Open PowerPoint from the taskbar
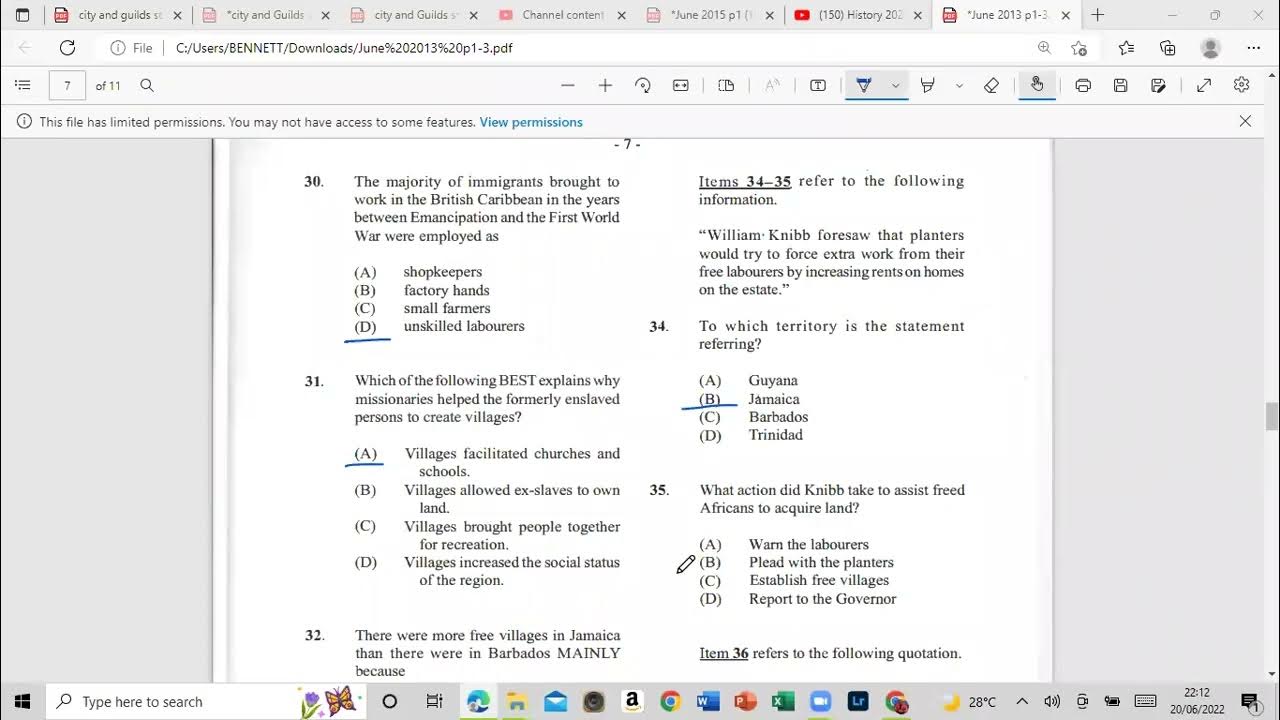 coord(745,701)
